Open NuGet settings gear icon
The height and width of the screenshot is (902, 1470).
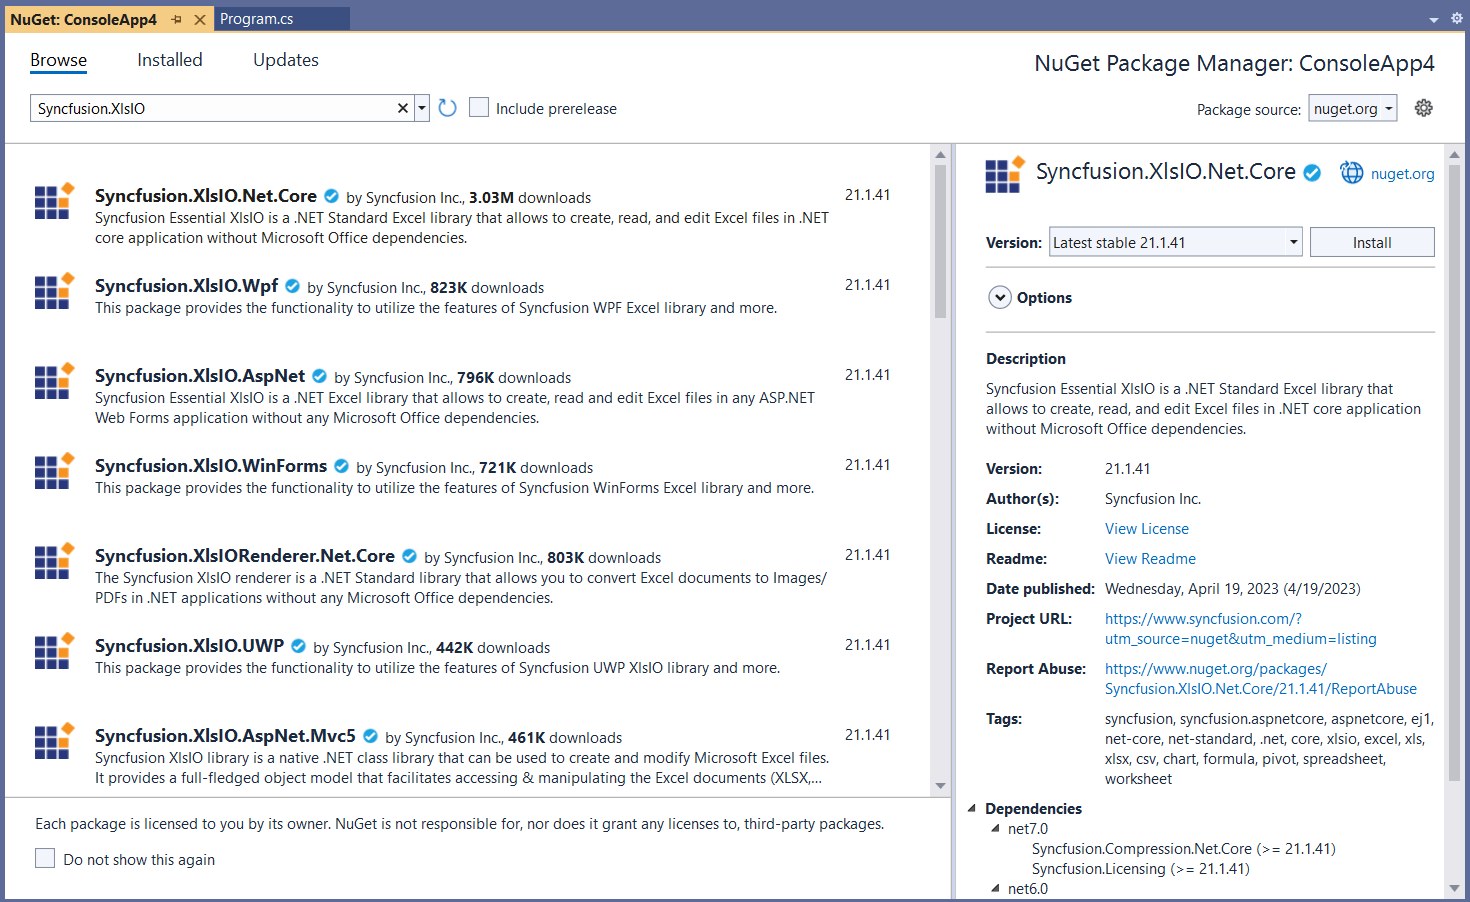pyautogui.click(x=1423, y=108)
